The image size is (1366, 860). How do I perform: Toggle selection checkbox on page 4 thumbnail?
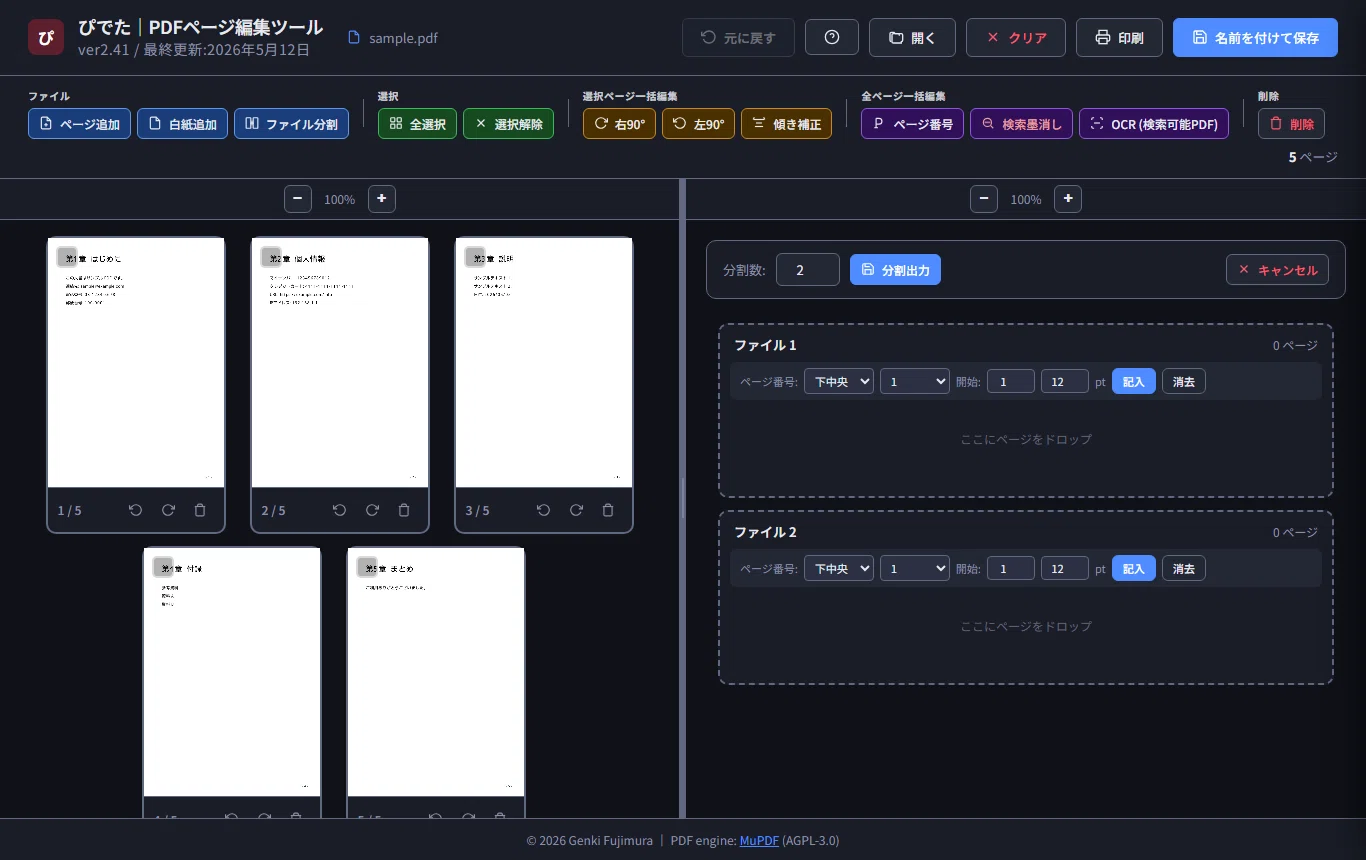pyautogui.click(x=163, y=567)
